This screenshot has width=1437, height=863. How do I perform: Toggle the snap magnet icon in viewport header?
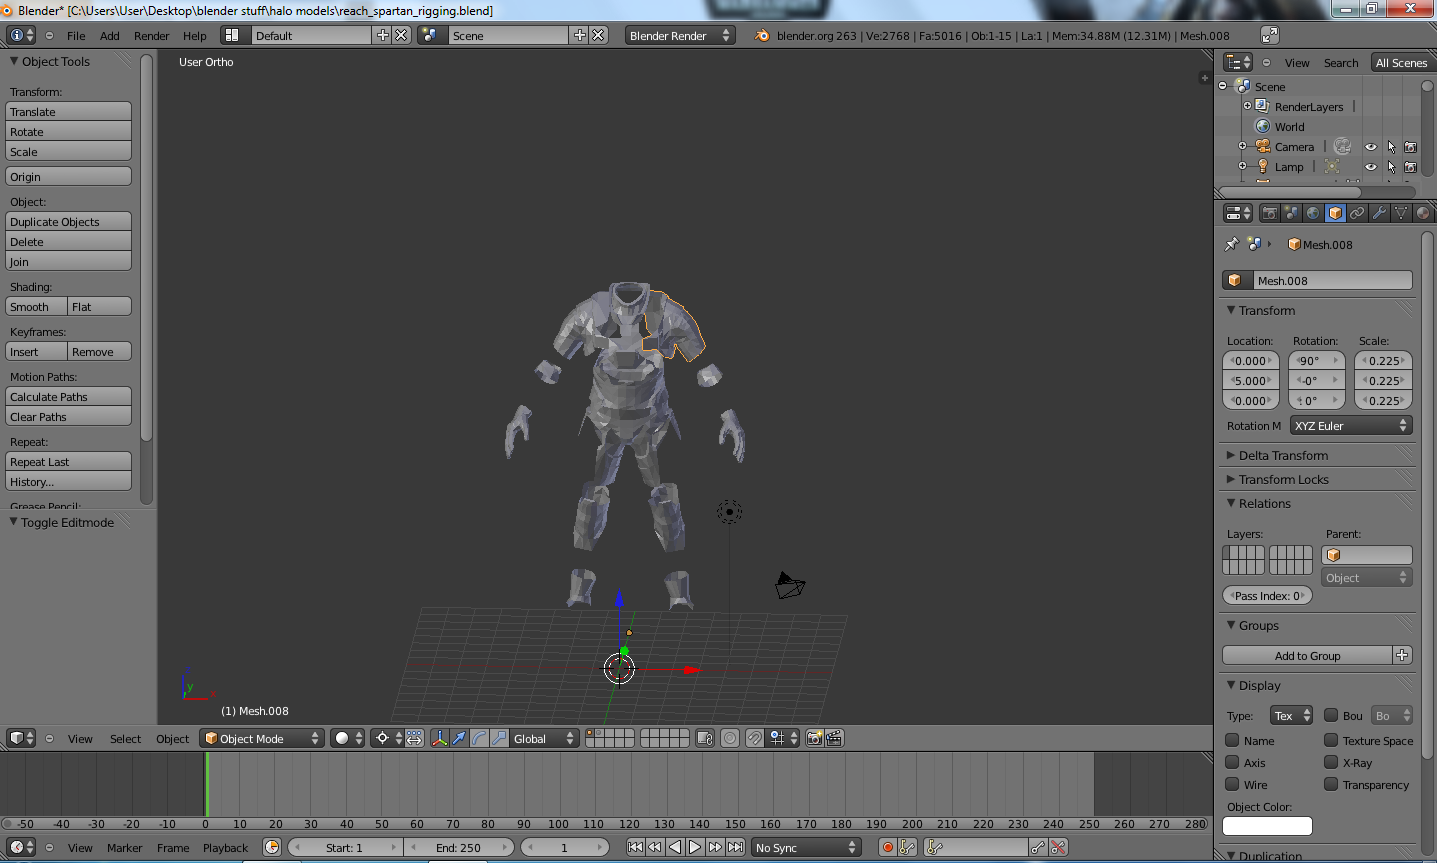(x=755, y=738)
